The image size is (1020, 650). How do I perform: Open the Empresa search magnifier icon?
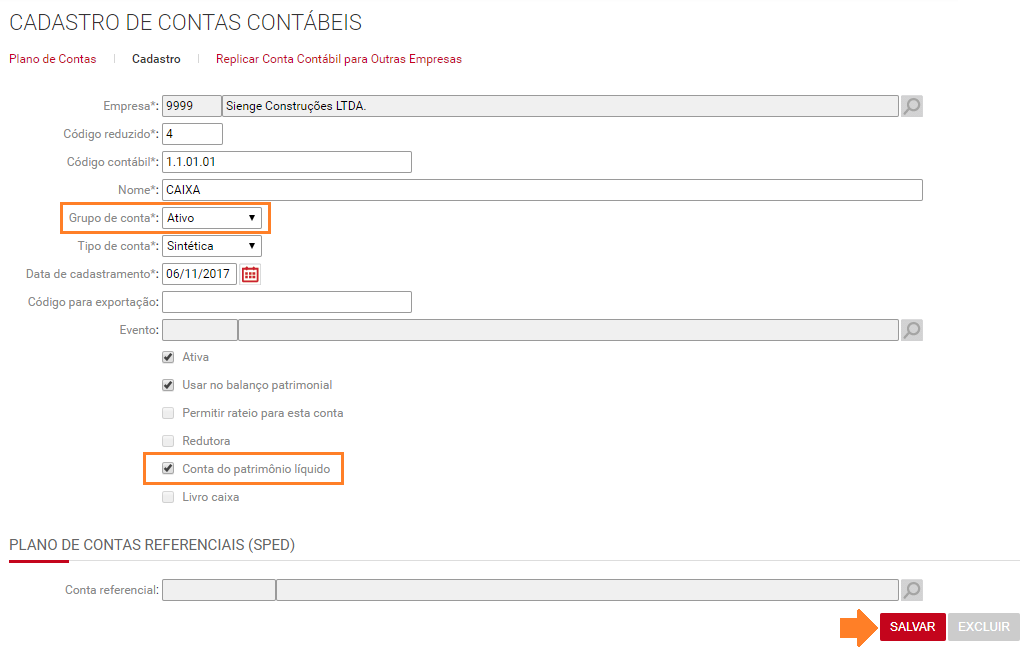click(x=912, y=106)
